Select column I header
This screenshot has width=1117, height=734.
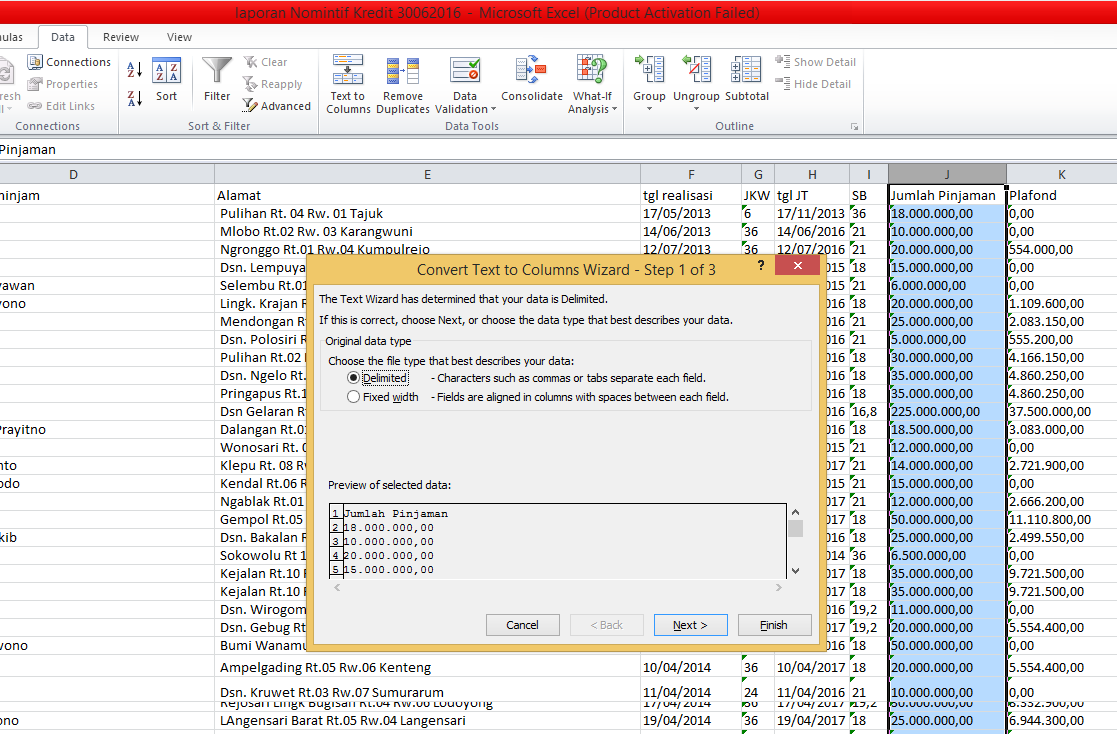(868, 175)
